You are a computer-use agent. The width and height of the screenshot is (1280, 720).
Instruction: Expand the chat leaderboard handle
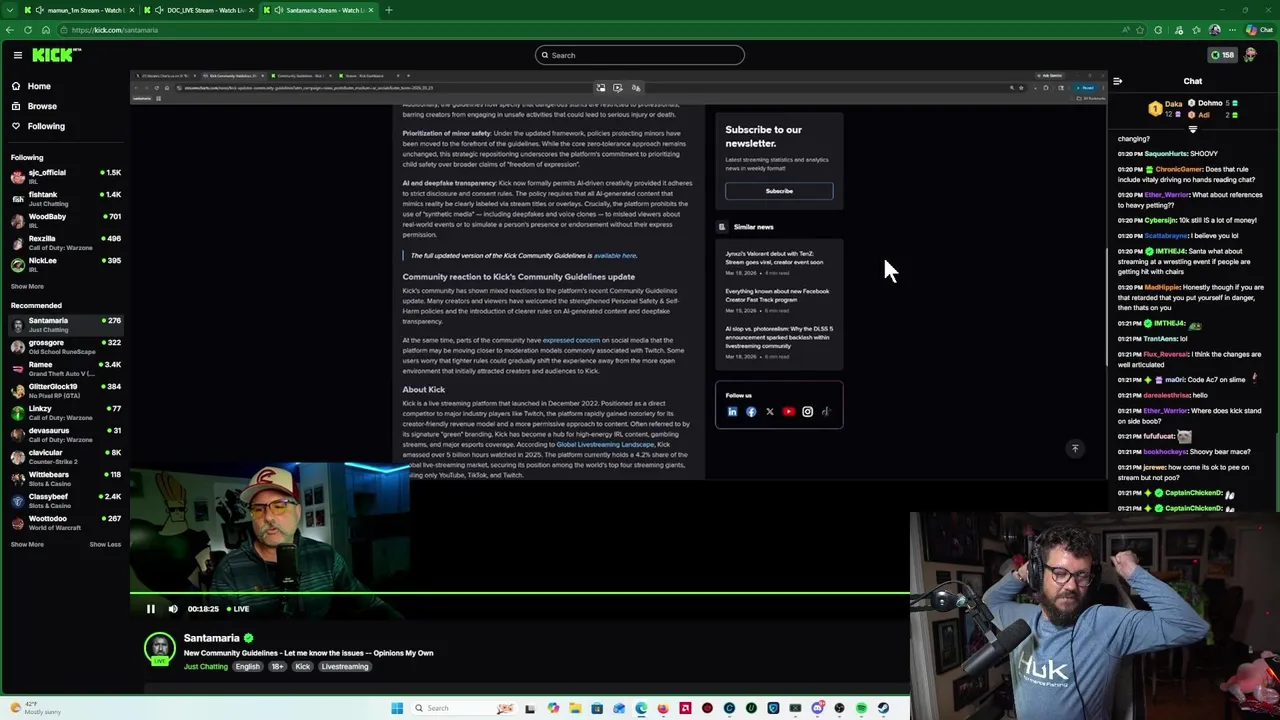[x=1192, y=129]
